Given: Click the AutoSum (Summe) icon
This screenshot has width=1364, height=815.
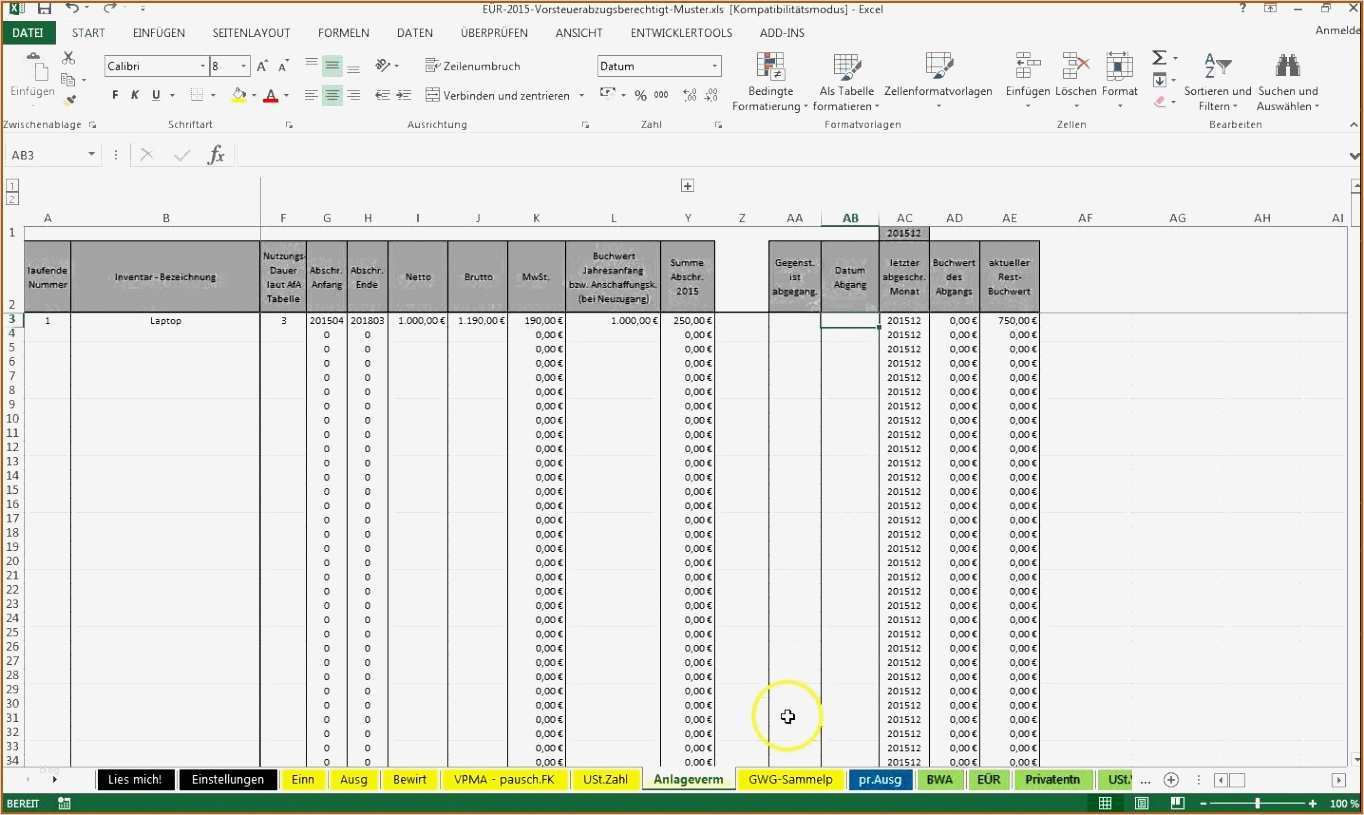Looking at the screenshot, I should [1160, 58].
